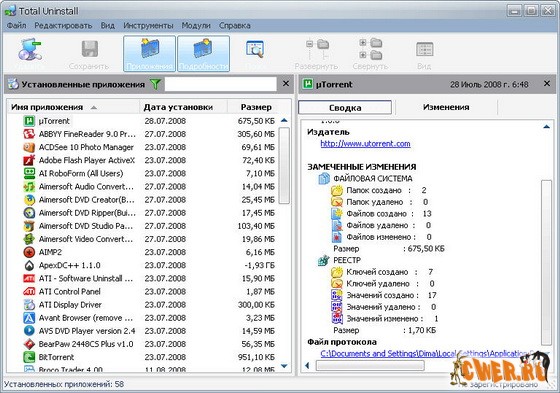Viewport: 560px width, 393px height.
Task: Open the Инструменты menu
Action: click(148, 26)
